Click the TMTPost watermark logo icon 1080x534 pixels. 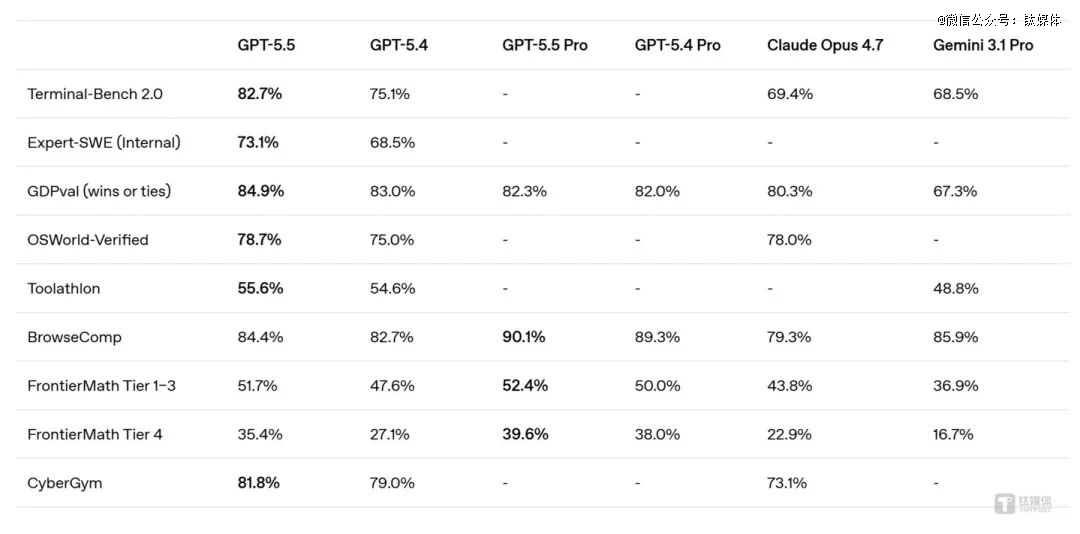[x=1004, y=503]
